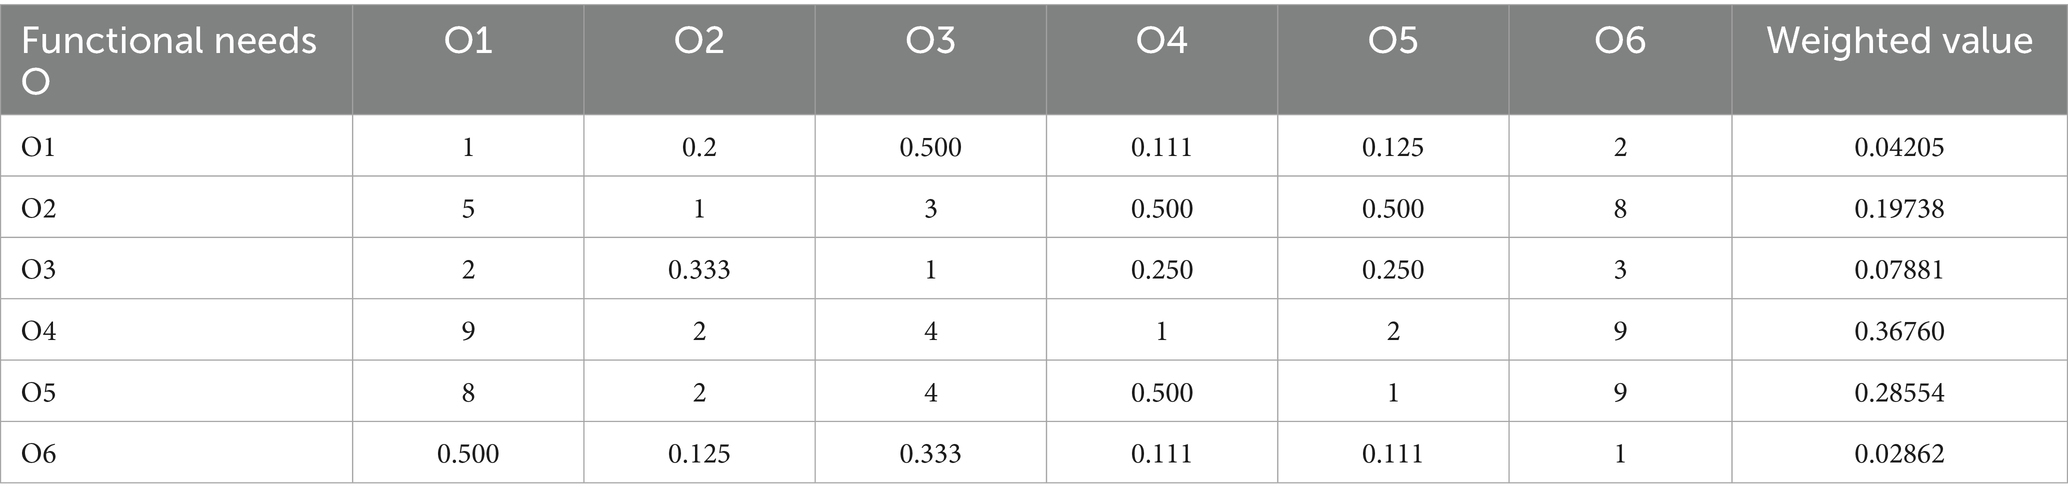Select the O4 column header
The width and height of the screenshot is (2068, 501).
pos(1161,41)
